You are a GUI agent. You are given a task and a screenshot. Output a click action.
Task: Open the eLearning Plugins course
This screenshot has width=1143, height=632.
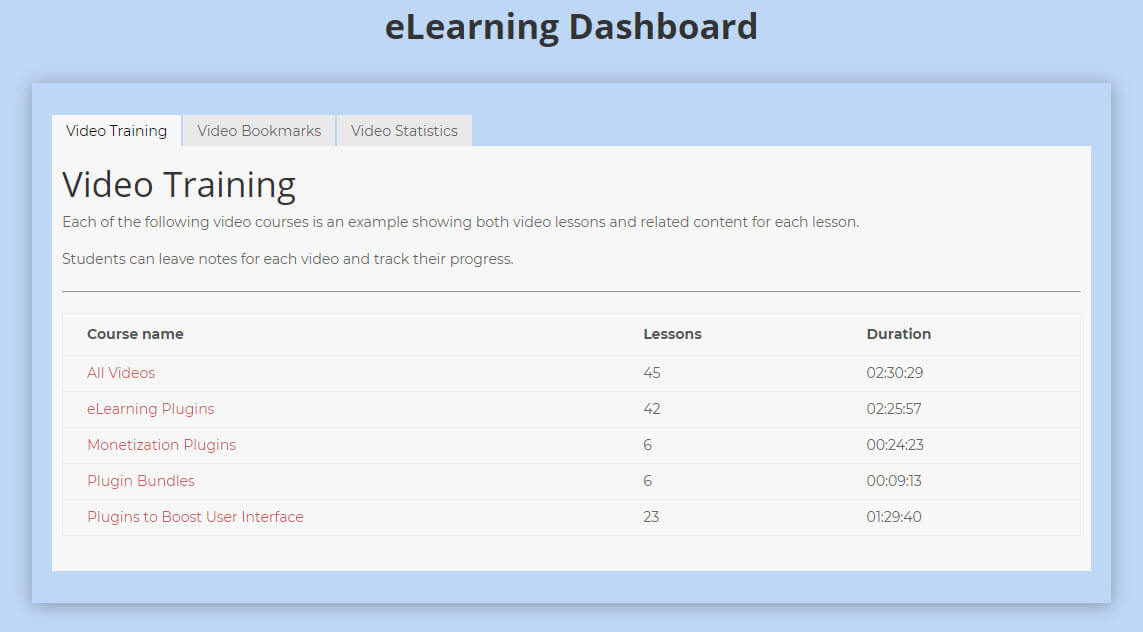[150, 409]
